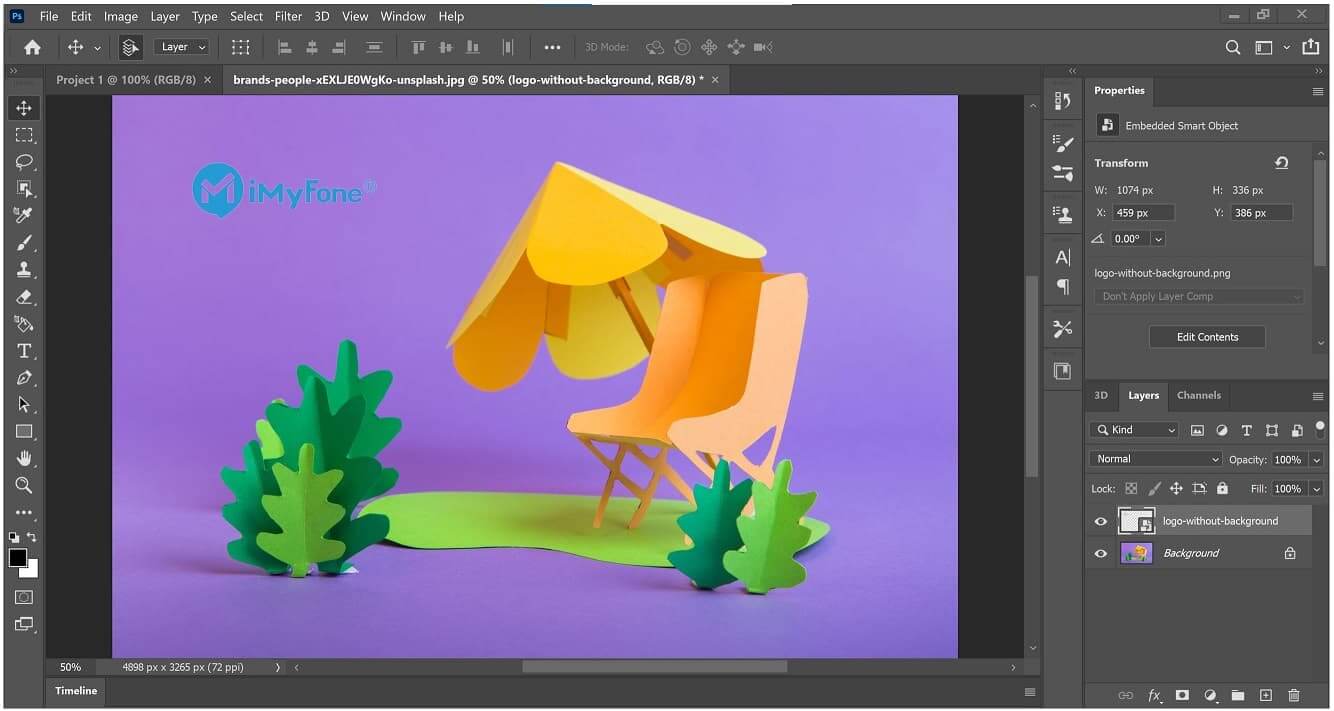The width and height of the screenshot is (1334, 711).
Task: Enable Lock transparent pixels for the layer
Action: 1131,488
